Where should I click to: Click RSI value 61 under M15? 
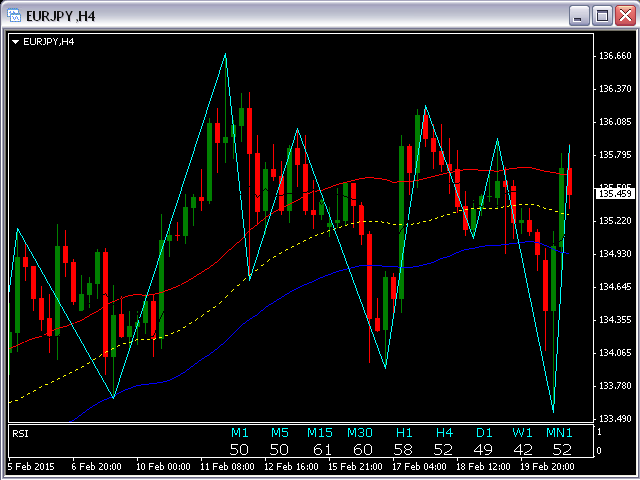[321, 450]
